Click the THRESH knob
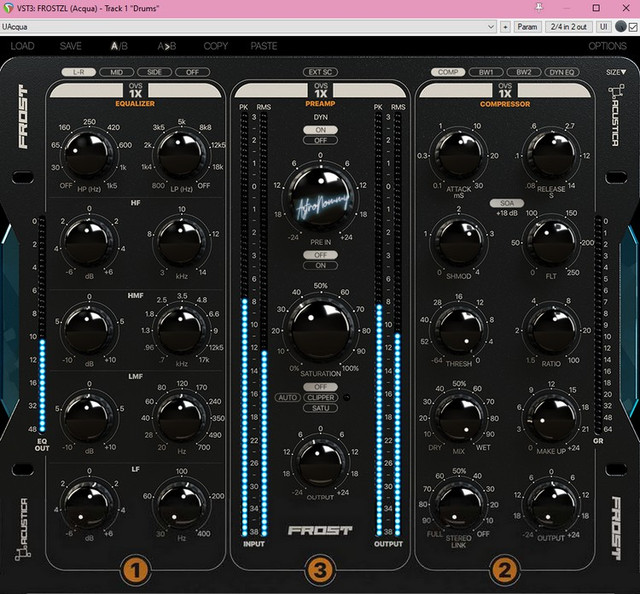 pos(459,331)
